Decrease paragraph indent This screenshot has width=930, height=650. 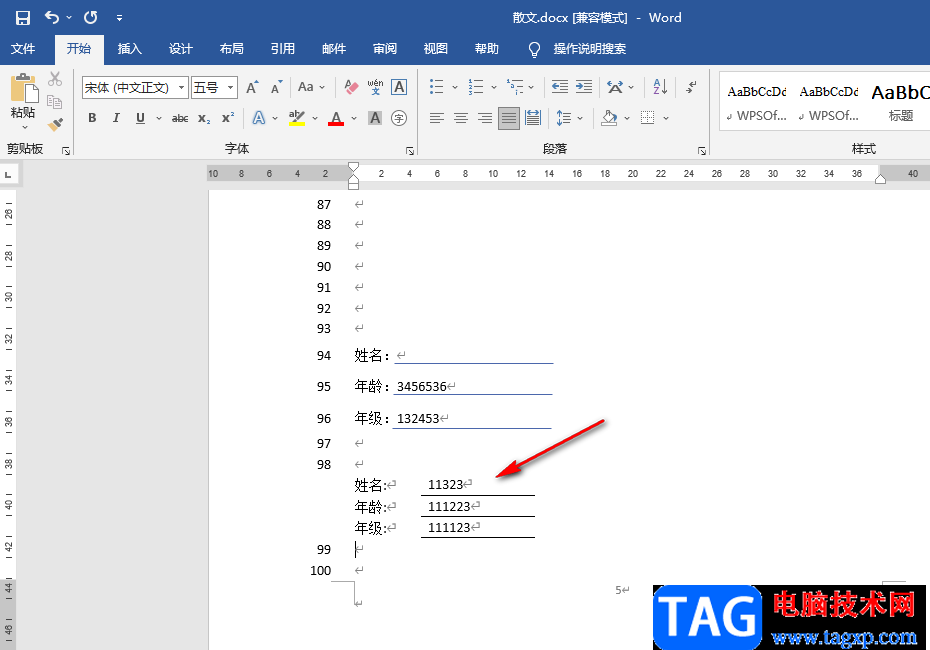[559, 87]
